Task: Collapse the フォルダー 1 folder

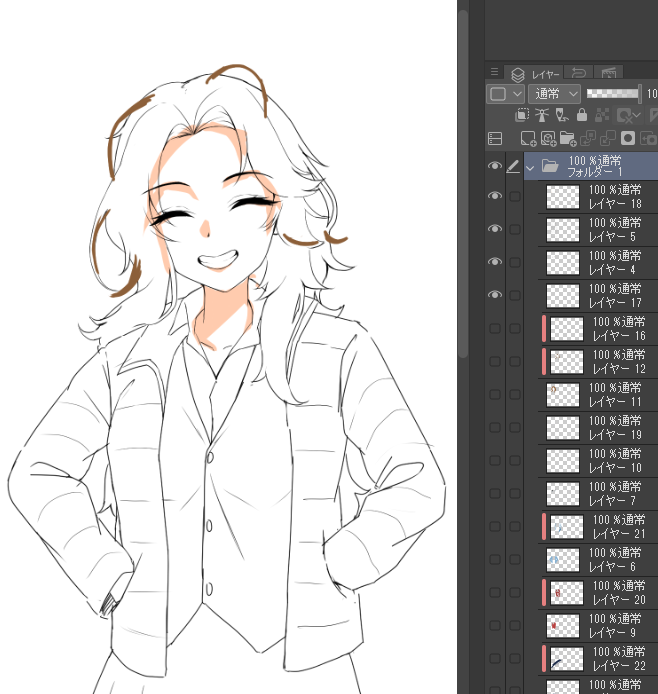Action: [x=530, y=167]
